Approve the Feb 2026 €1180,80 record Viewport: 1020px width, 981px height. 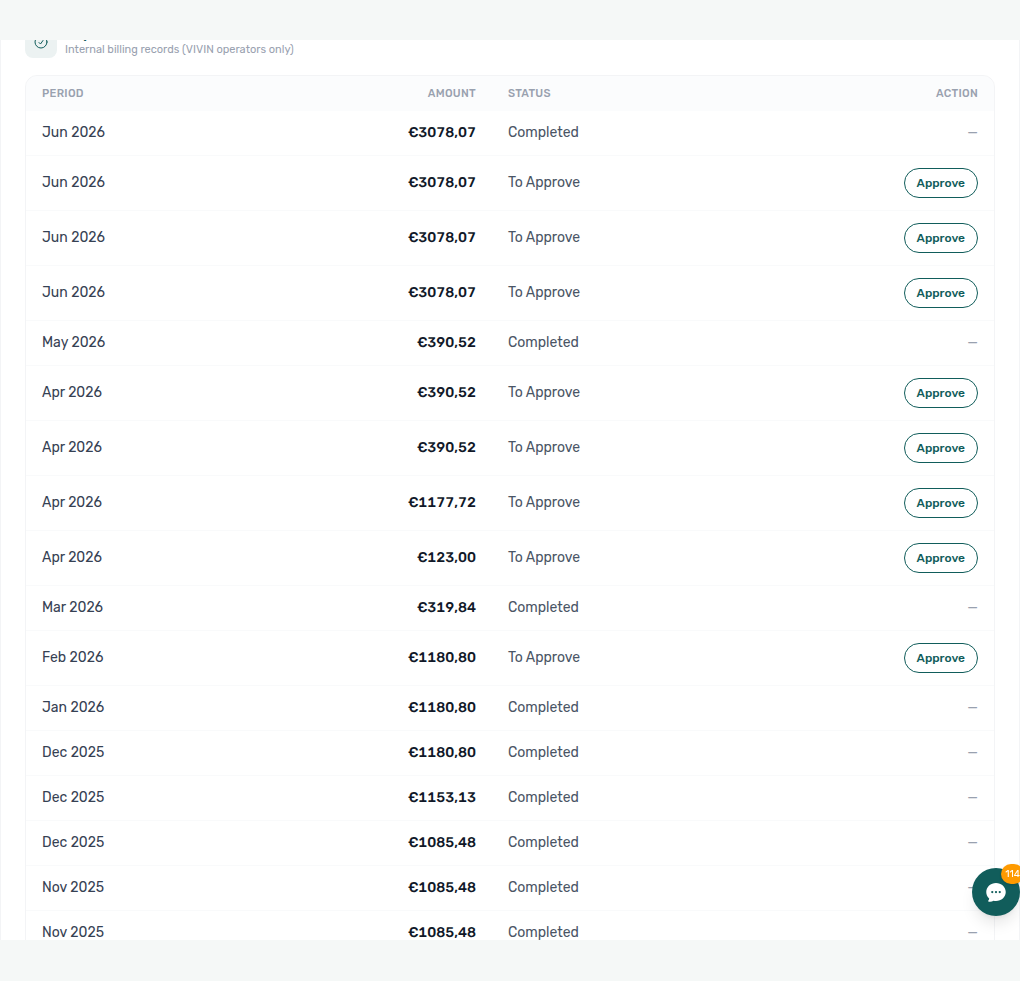click(941, 658)
